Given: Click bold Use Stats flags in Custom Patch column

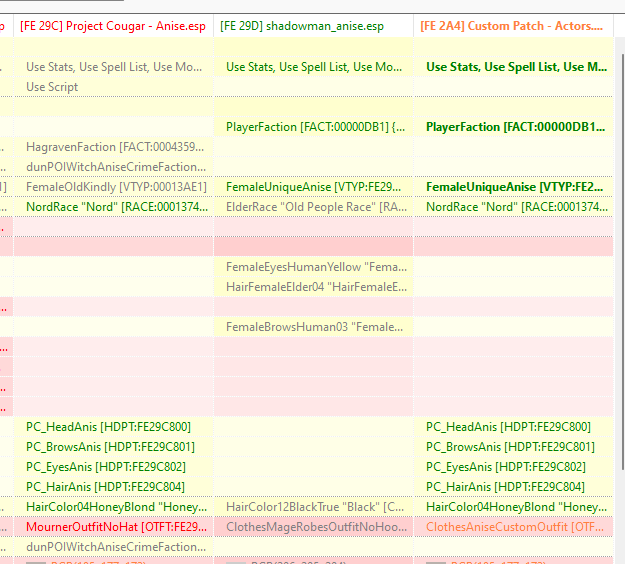Looking at the screenshot, I should 513,67.
